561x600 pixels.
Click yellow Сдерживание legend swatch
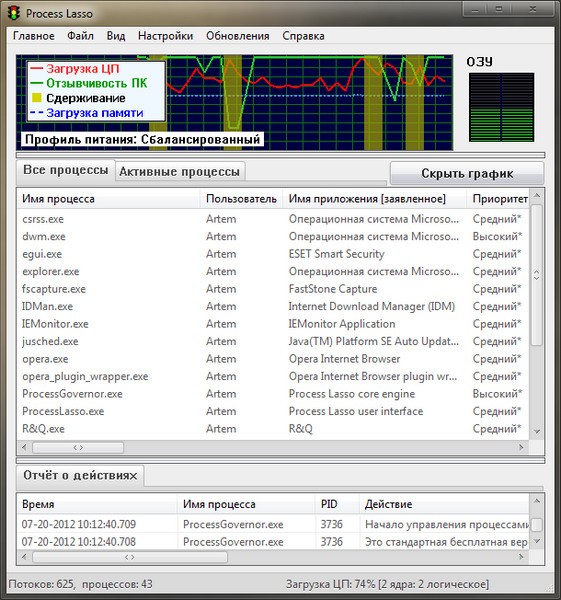pyautogui.click(x=37, y=98)
